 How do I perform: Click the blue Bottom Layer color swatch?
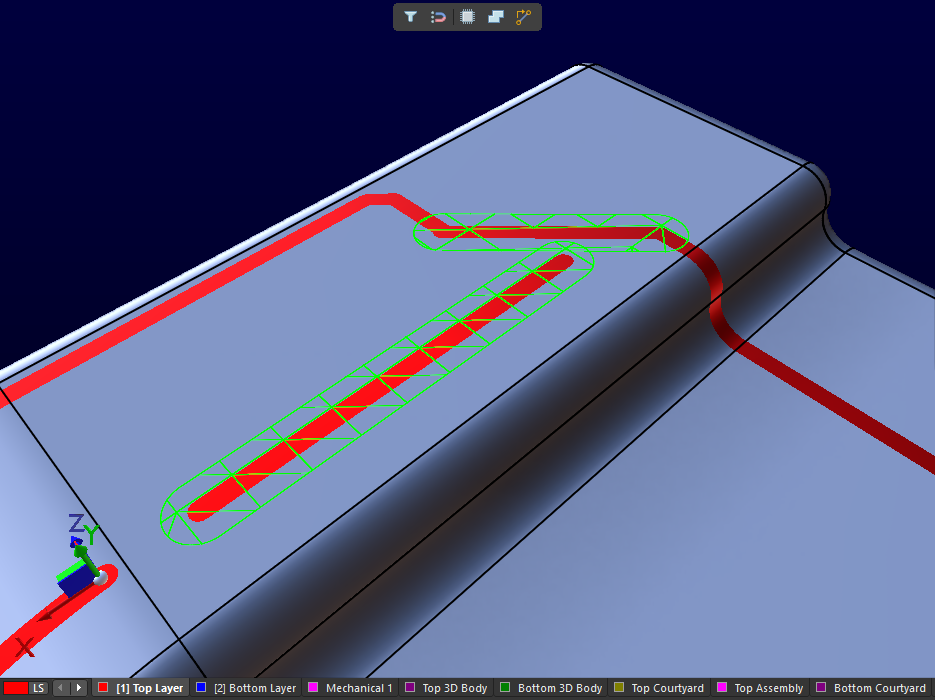point(201,688)
